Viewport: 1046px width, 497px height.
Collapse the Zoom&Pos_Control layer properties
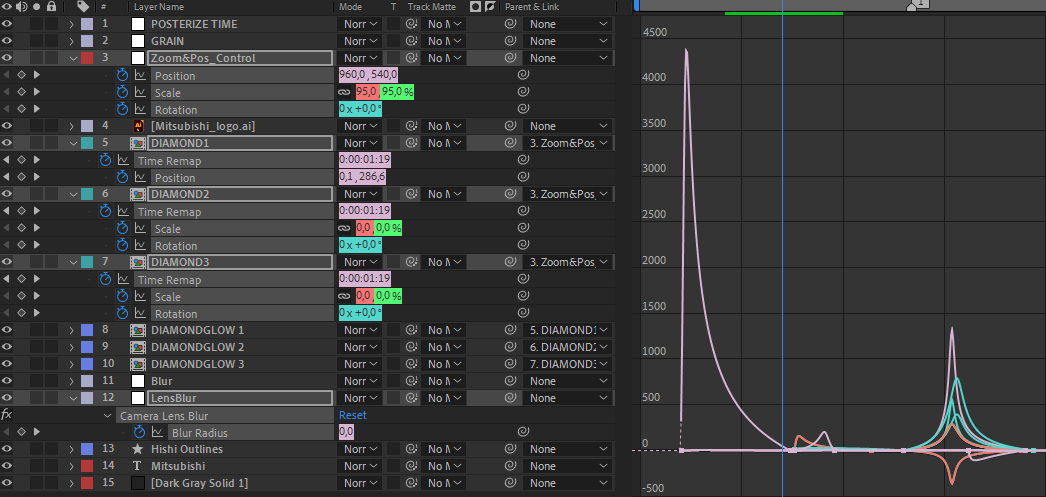click(x=73, y=58)
